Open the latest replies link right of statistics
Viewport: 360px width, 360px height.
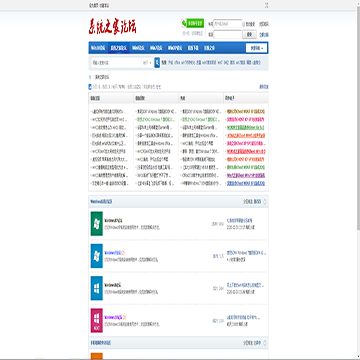(x=264, y=87)
